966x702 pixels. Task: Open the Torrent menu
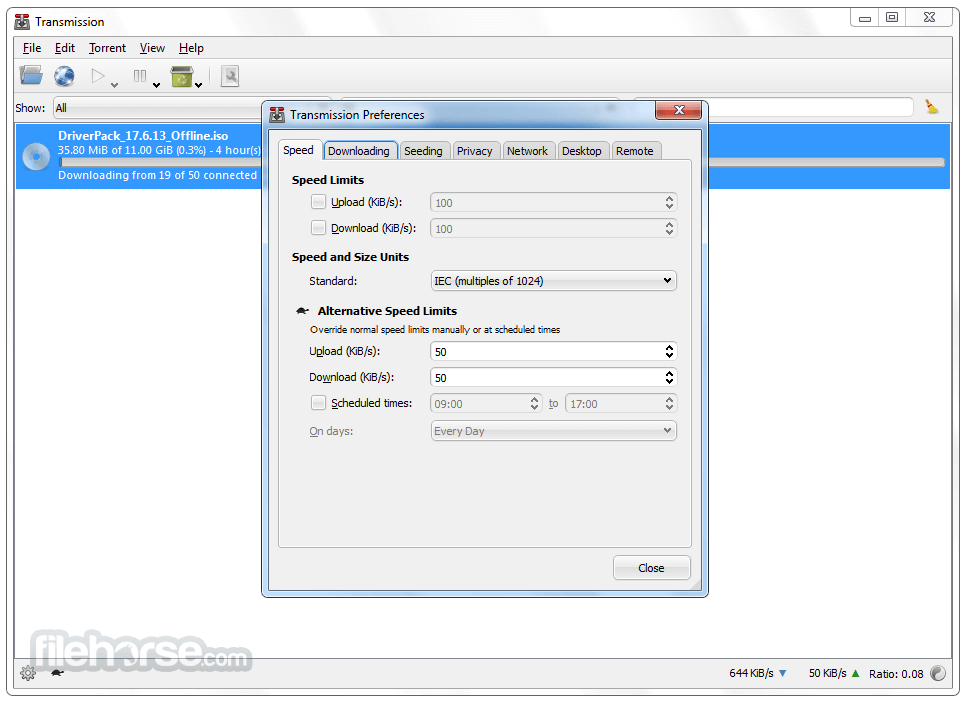point(107,47)
